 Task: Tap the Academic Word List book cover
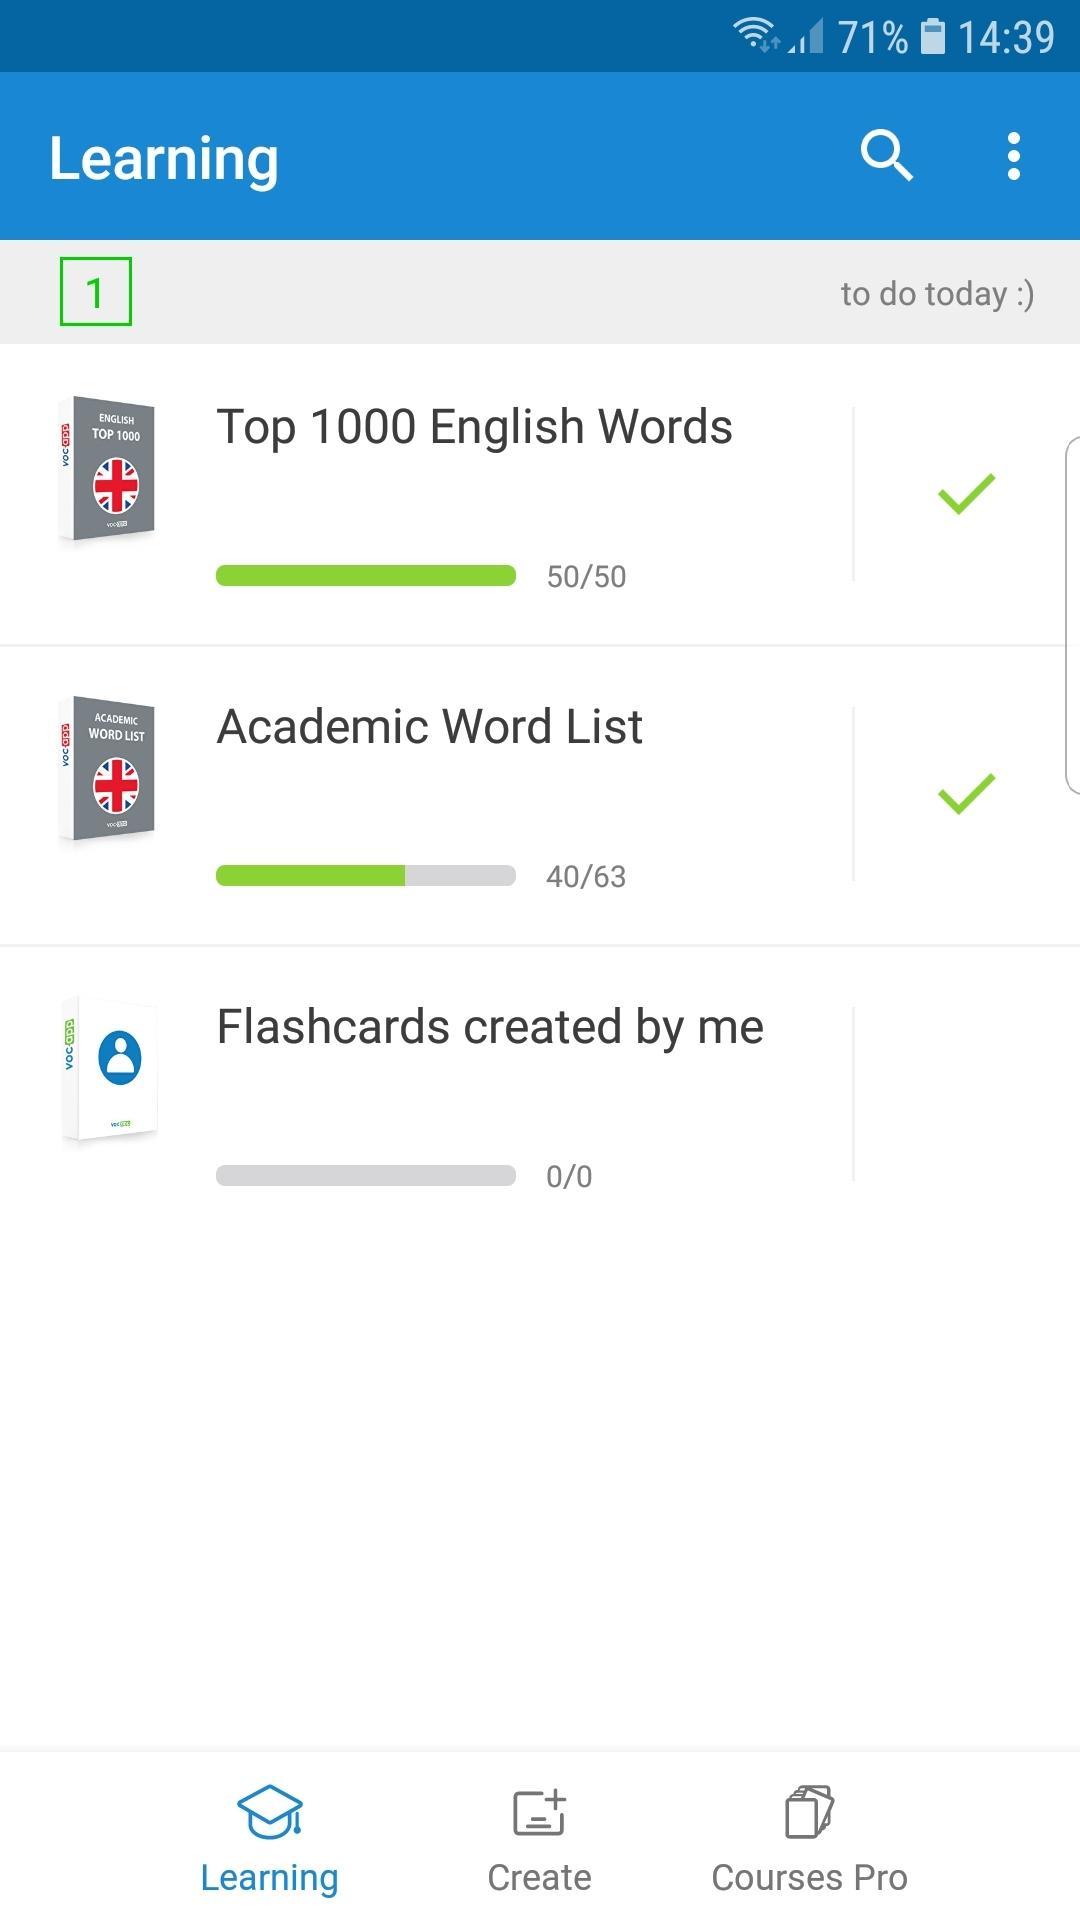[x=107, y=770]
